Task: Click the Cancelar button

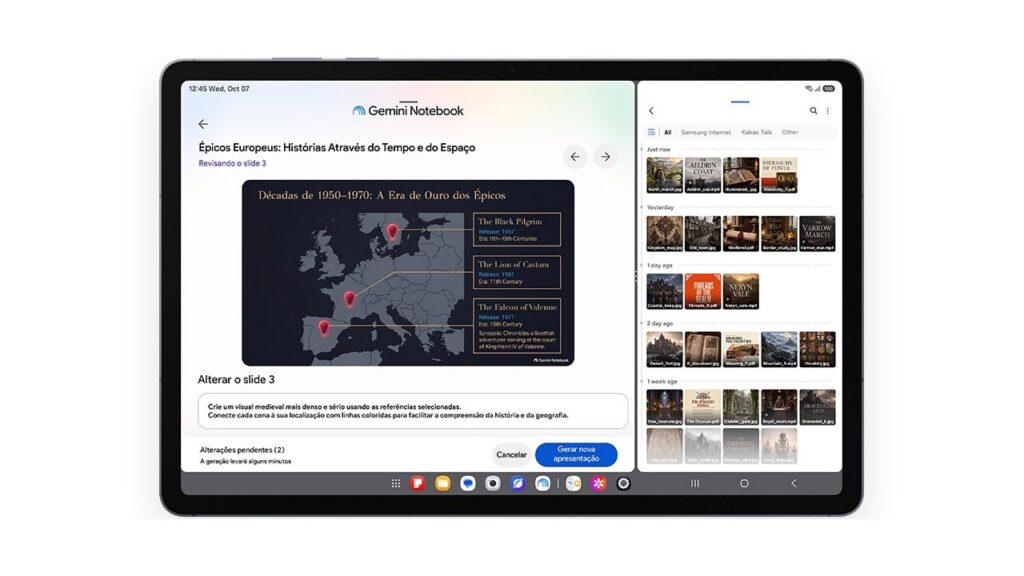Action: (x=511, y=455)
